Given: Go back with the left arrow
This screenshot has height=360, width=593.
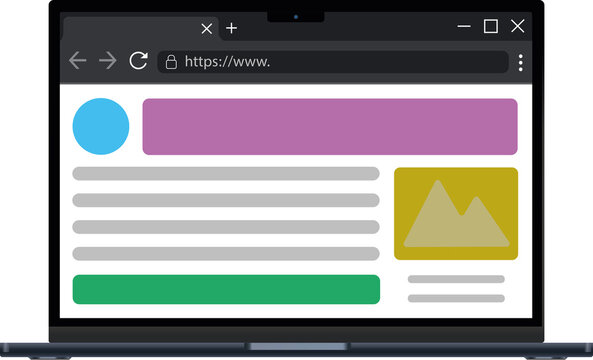Looking at the screenshot, I should 78,61.
